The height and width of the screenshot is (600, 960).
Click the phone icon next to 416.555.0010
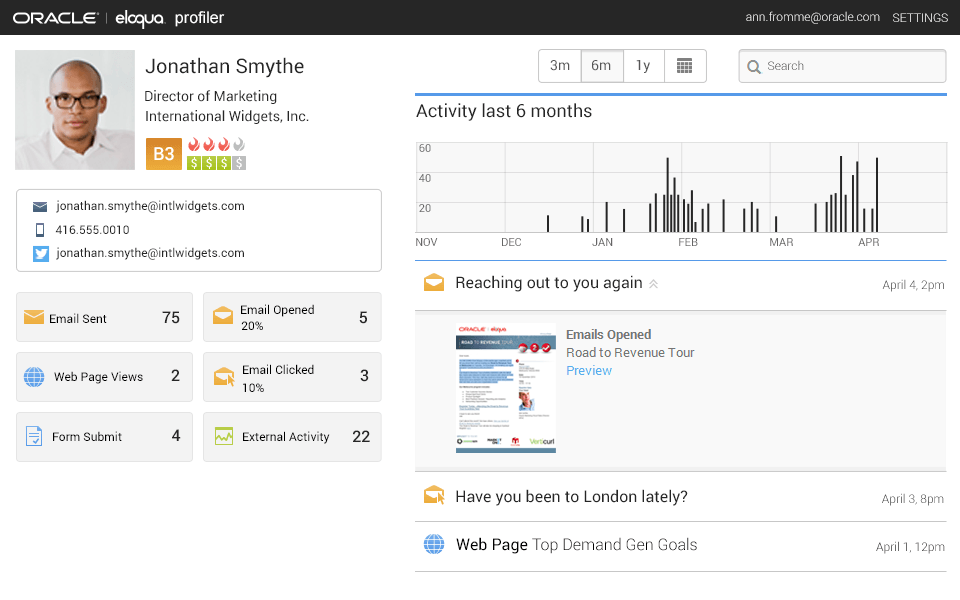point(40,230)
